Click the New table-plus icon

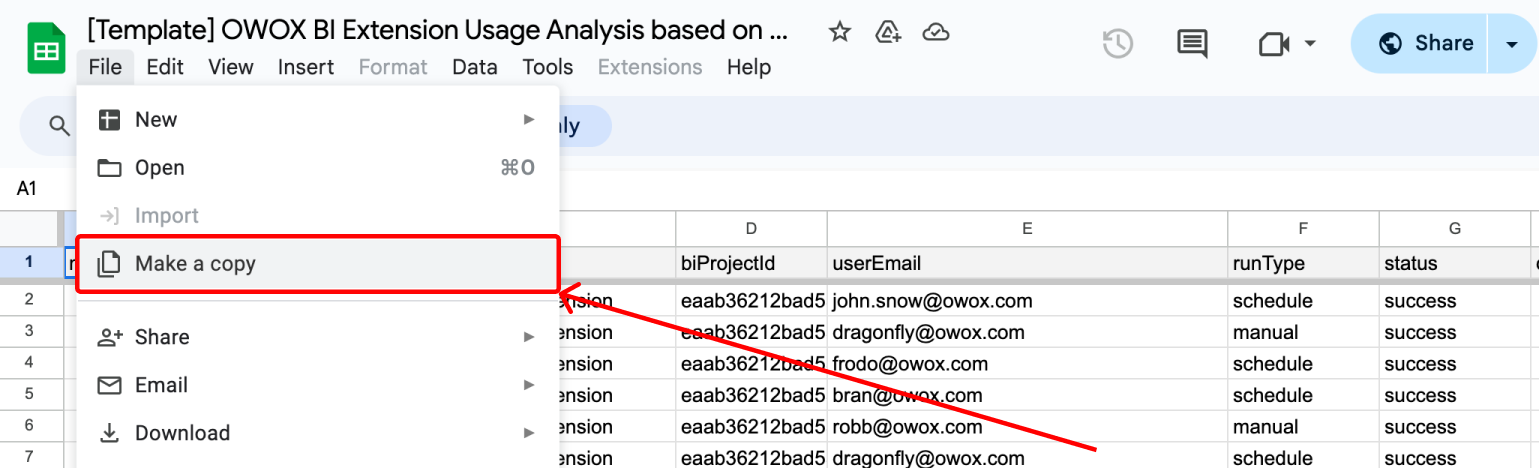pyautogui.click(x=109, y=120)
